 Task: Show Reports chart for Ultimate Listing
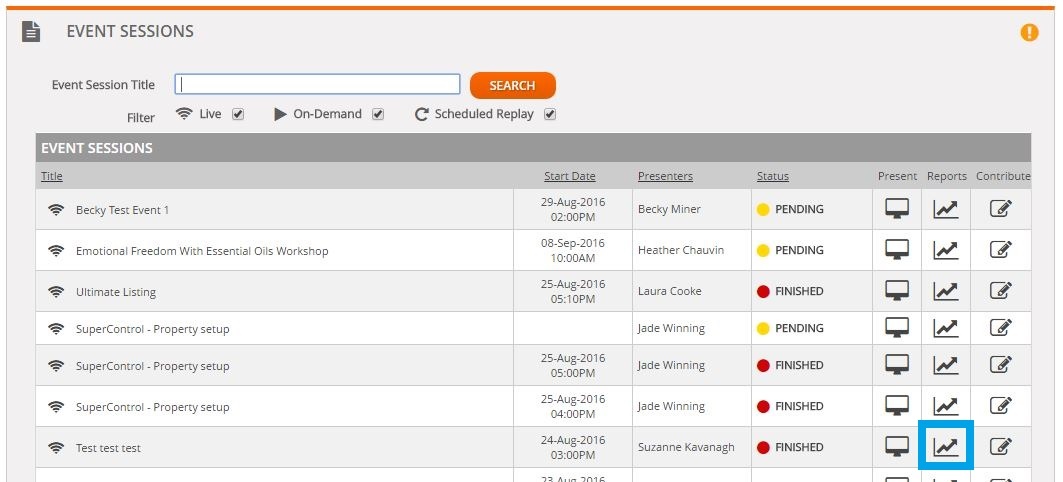pyautogui.click(x=946, y=292)
